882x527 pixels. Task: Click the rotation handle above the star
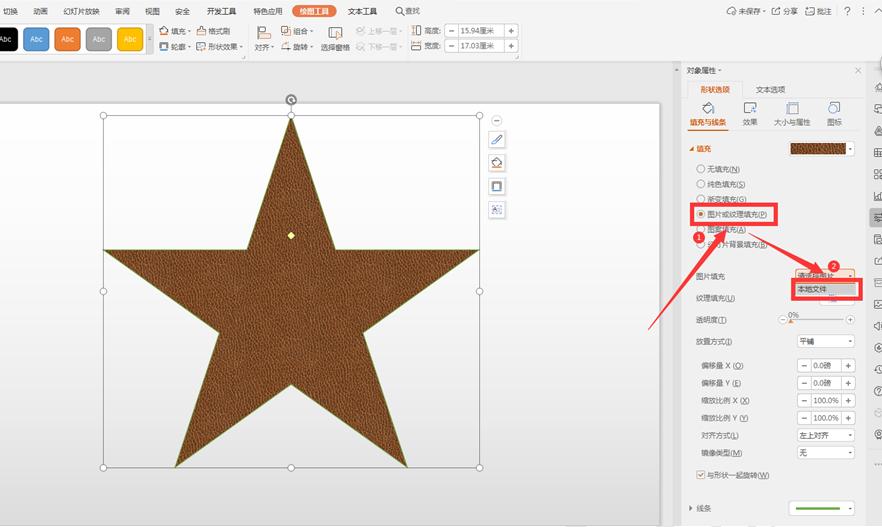coord(291,99)
